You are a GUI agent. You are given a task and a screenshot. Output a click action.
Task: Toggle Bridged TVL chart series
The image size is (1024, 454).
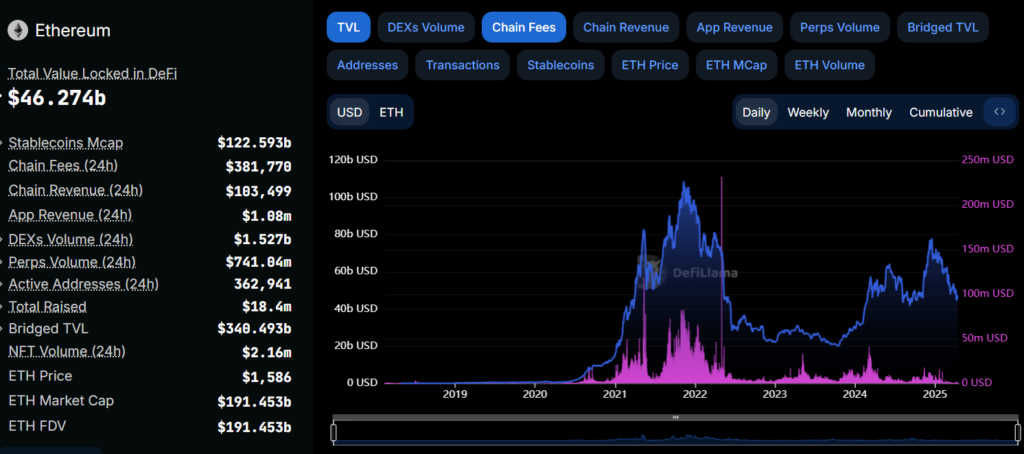pyautogui.click(x=942, y=27)
